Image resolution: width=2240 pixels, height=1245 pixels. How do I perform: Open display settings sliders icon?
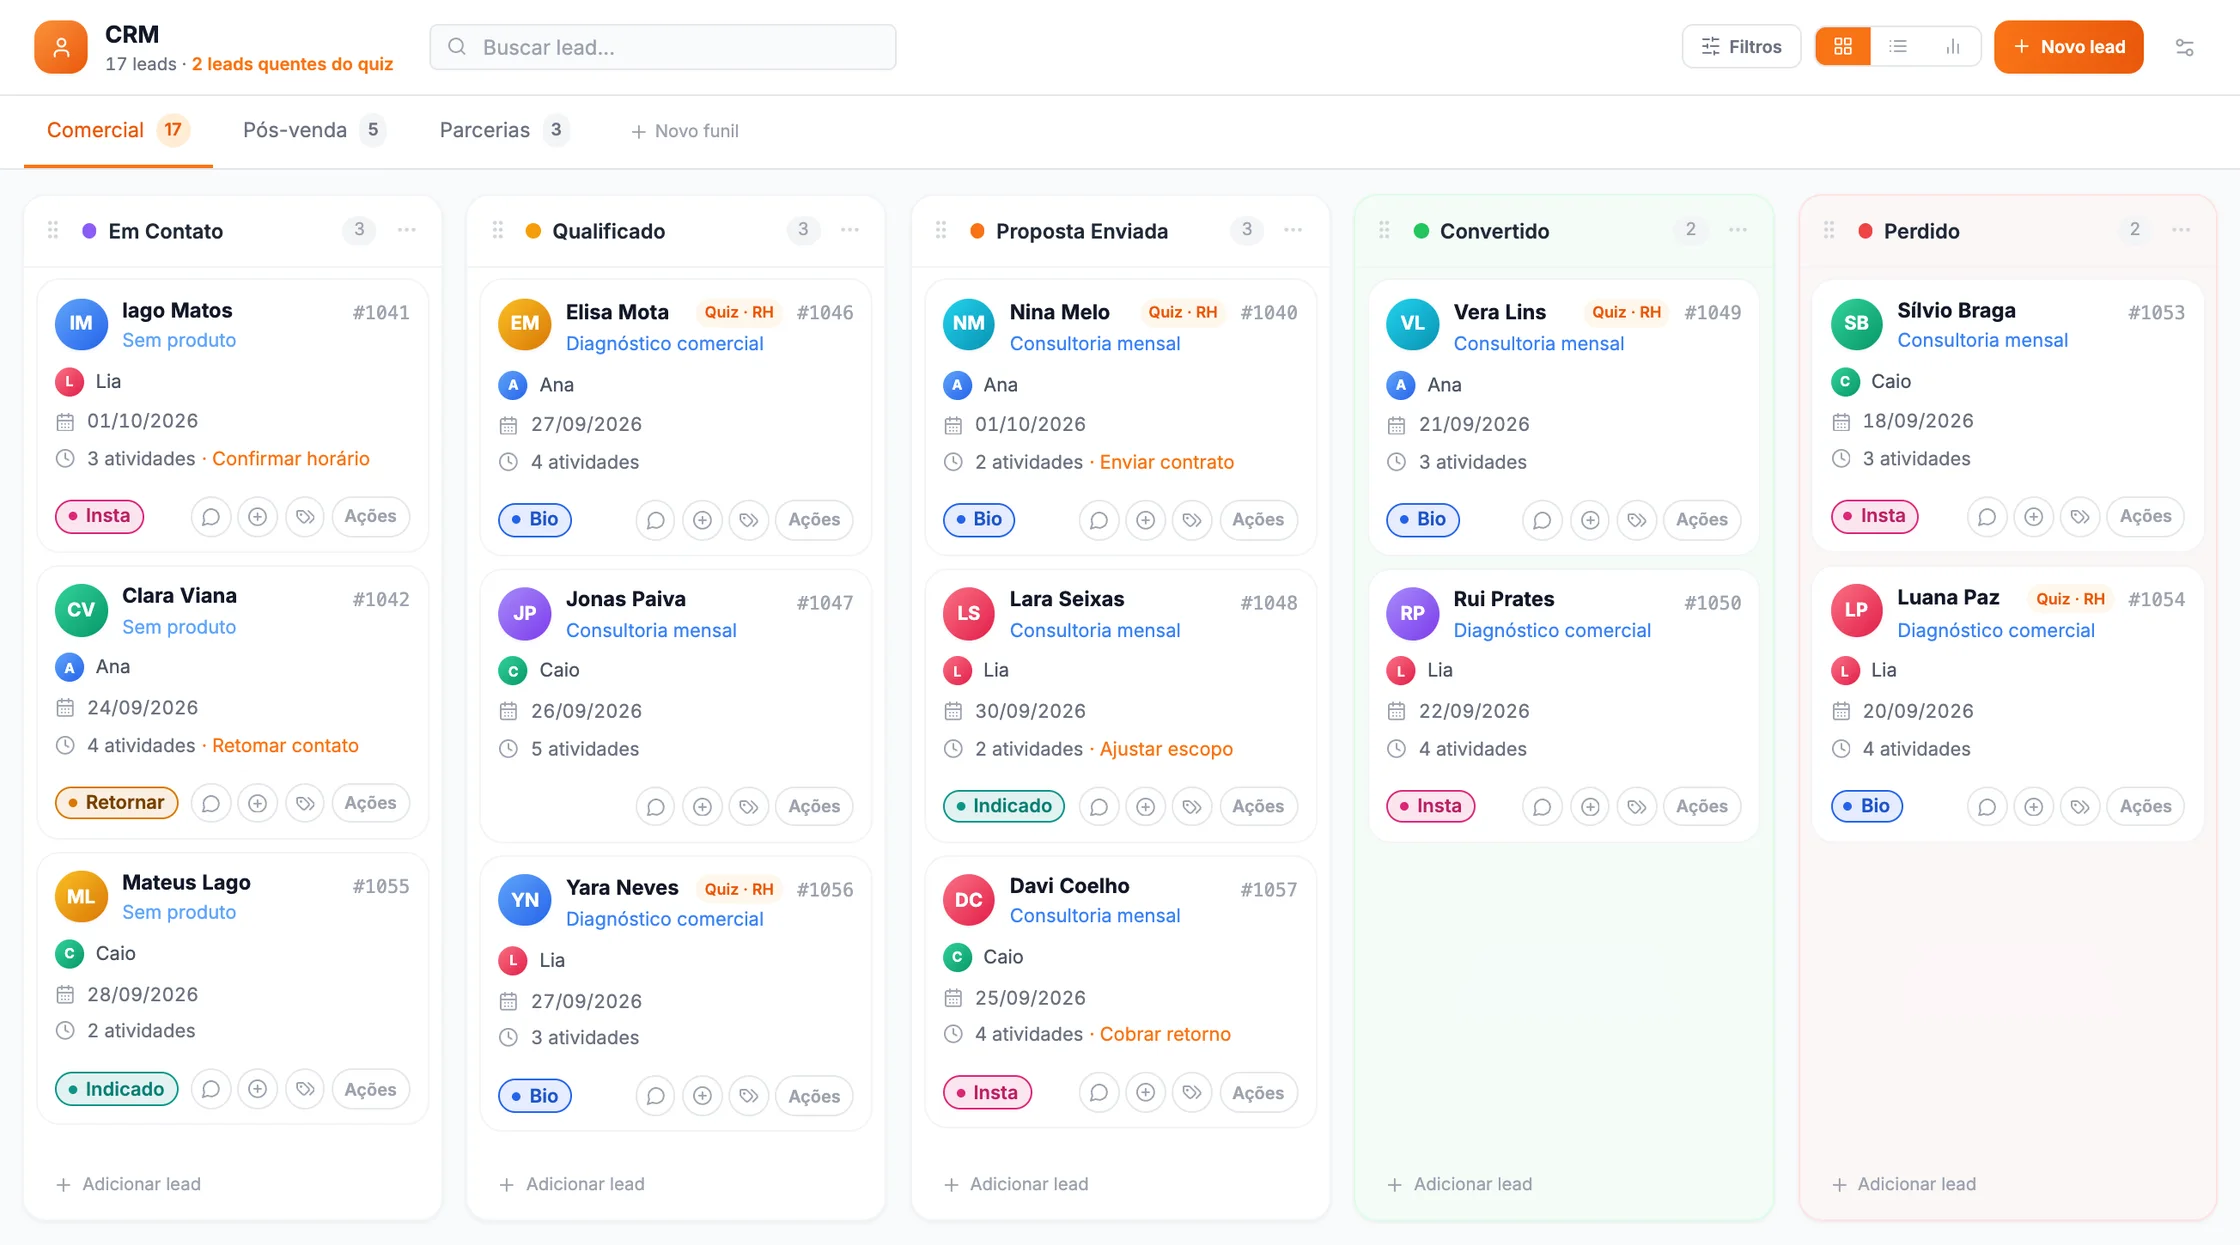click(2184, 47)
